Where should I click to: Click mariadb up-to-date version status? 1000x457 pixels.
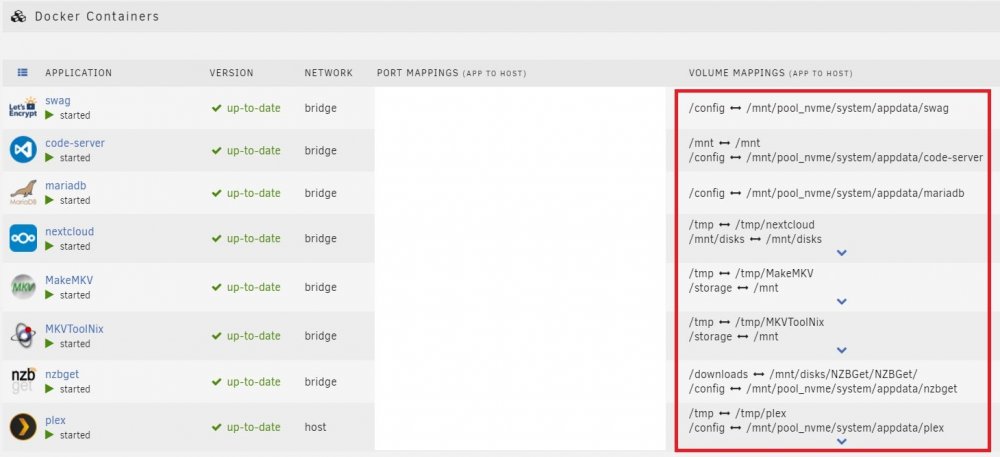click(x=246, y=193)
